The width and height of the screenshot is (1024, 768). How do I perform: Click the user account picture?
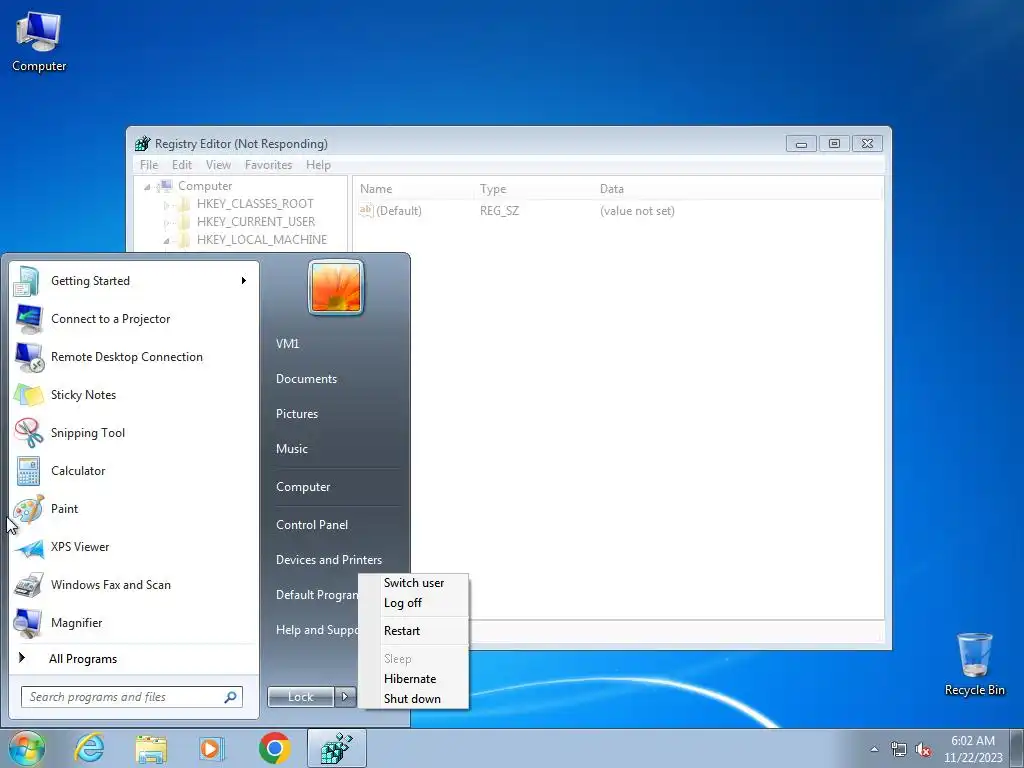click(336, 287)
